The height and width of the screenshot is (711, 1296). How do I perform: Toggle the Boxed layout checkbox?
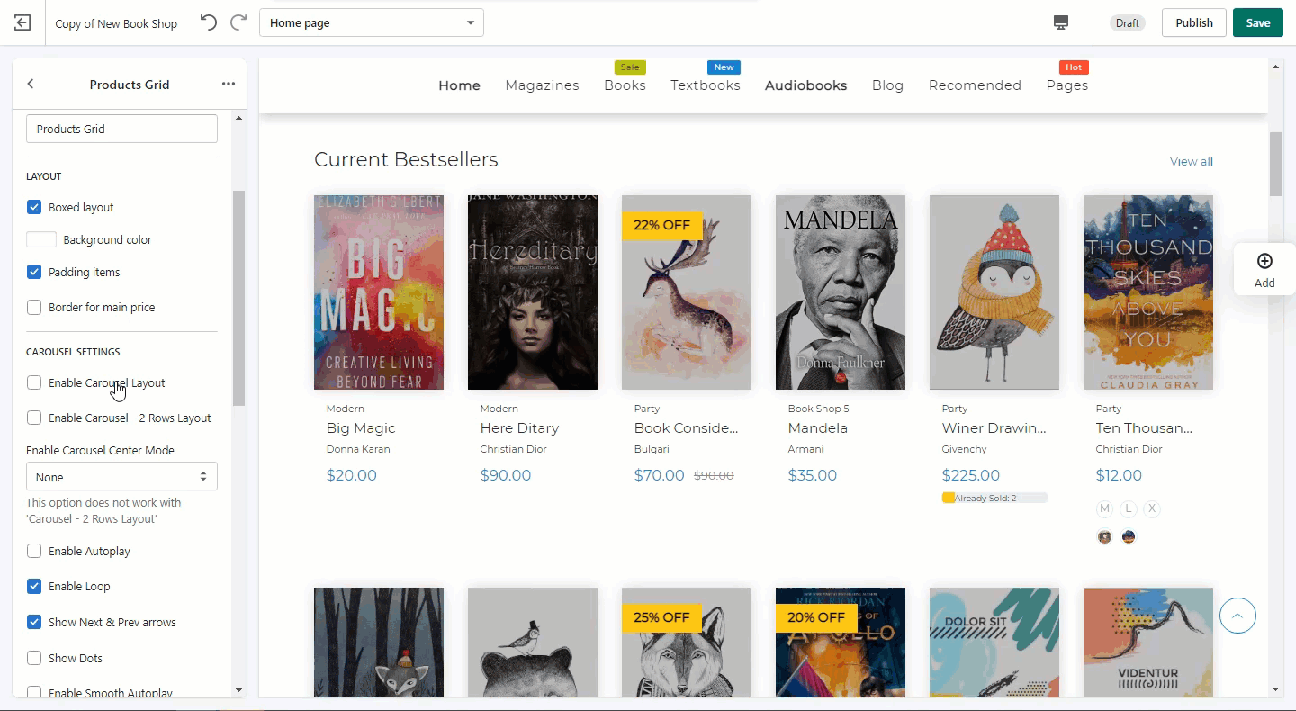point(34,207)
